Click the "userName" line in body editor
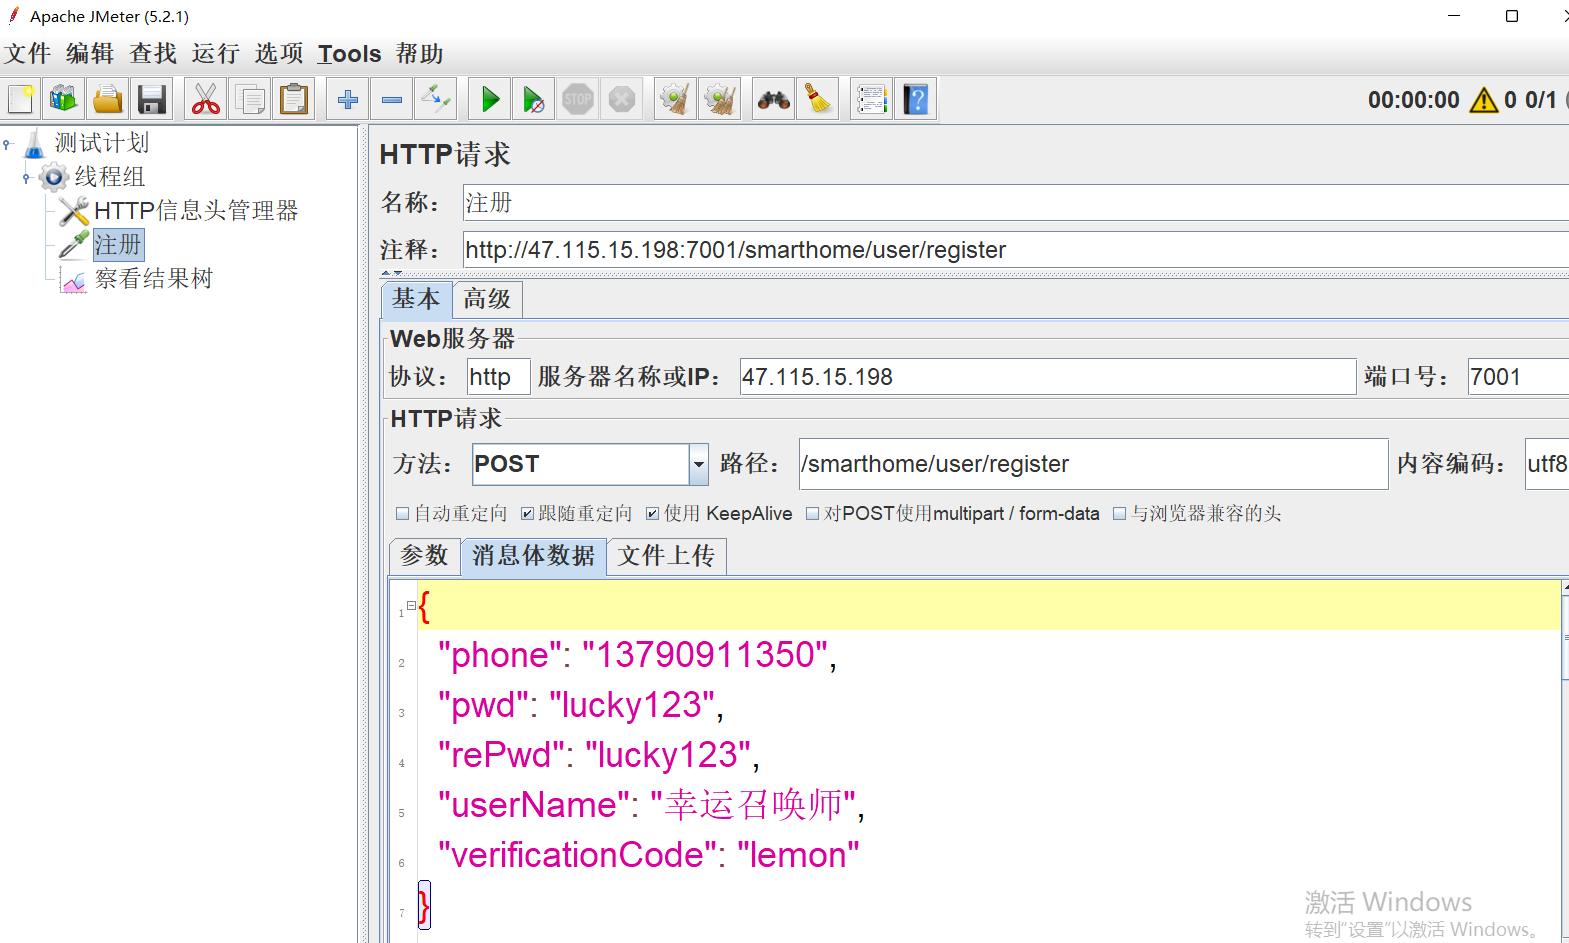 click(x=651, y=805)
